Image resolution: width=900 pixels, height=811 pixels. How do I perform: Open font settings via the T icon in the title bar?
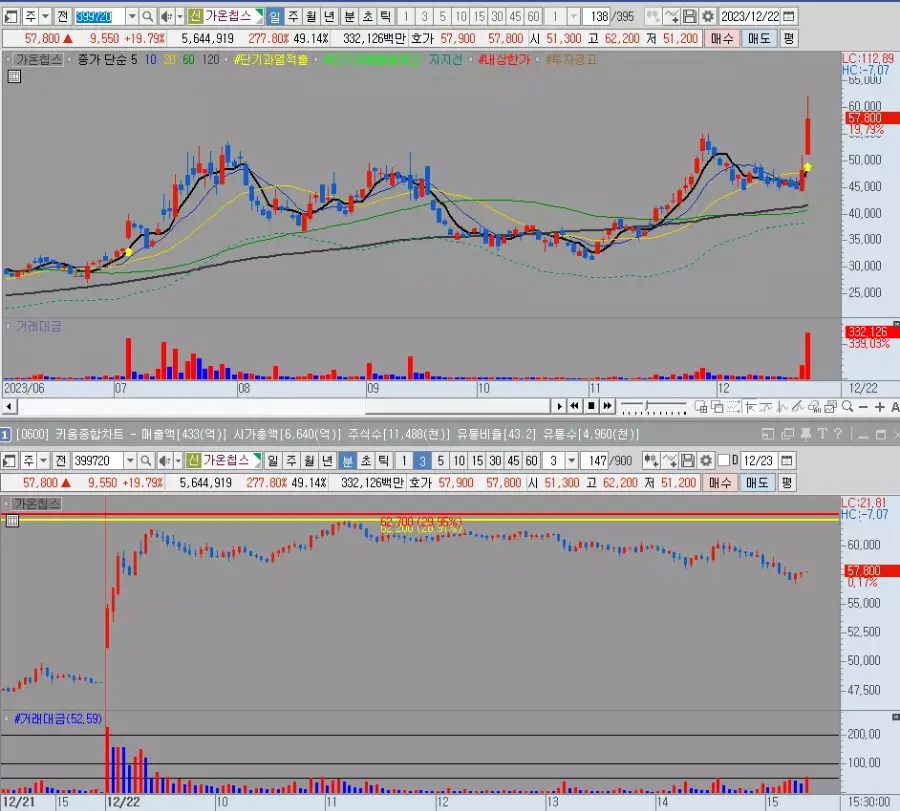pyautogui.click(x=822, y=434)
